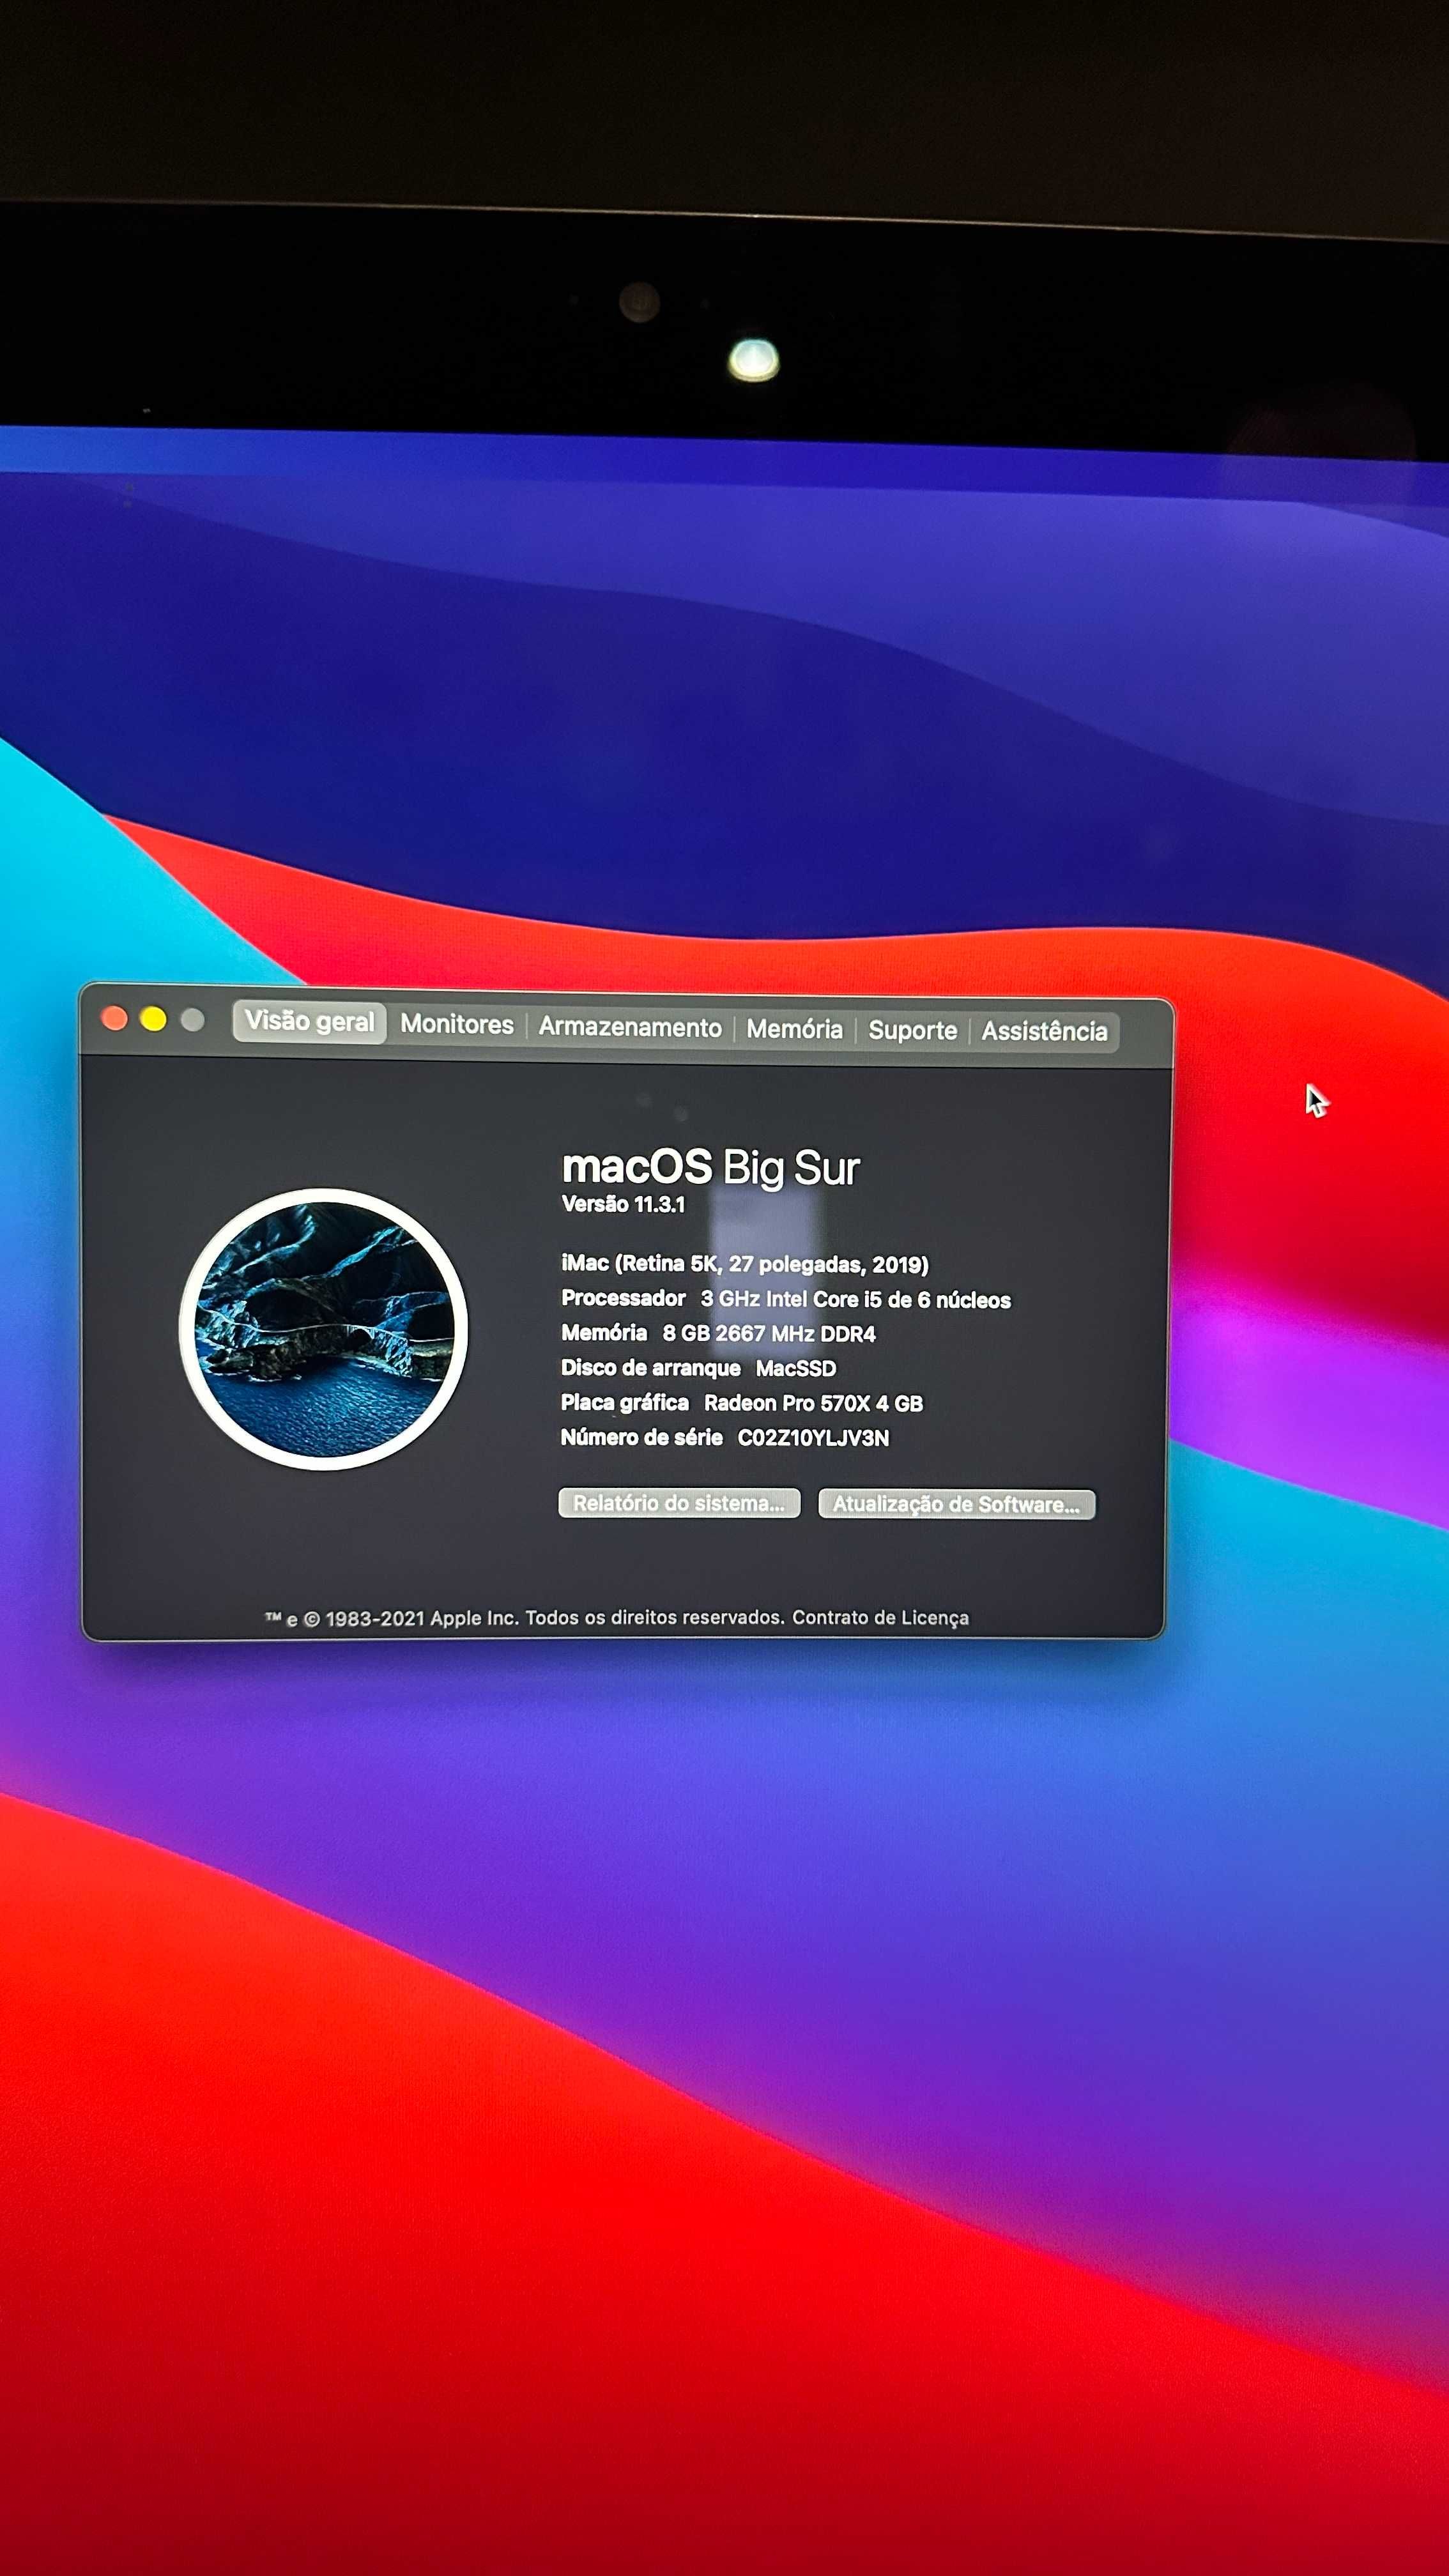Screen dimensions: 1449x2576
Task: Close the About This Mac window
Action: [114, 1018]
